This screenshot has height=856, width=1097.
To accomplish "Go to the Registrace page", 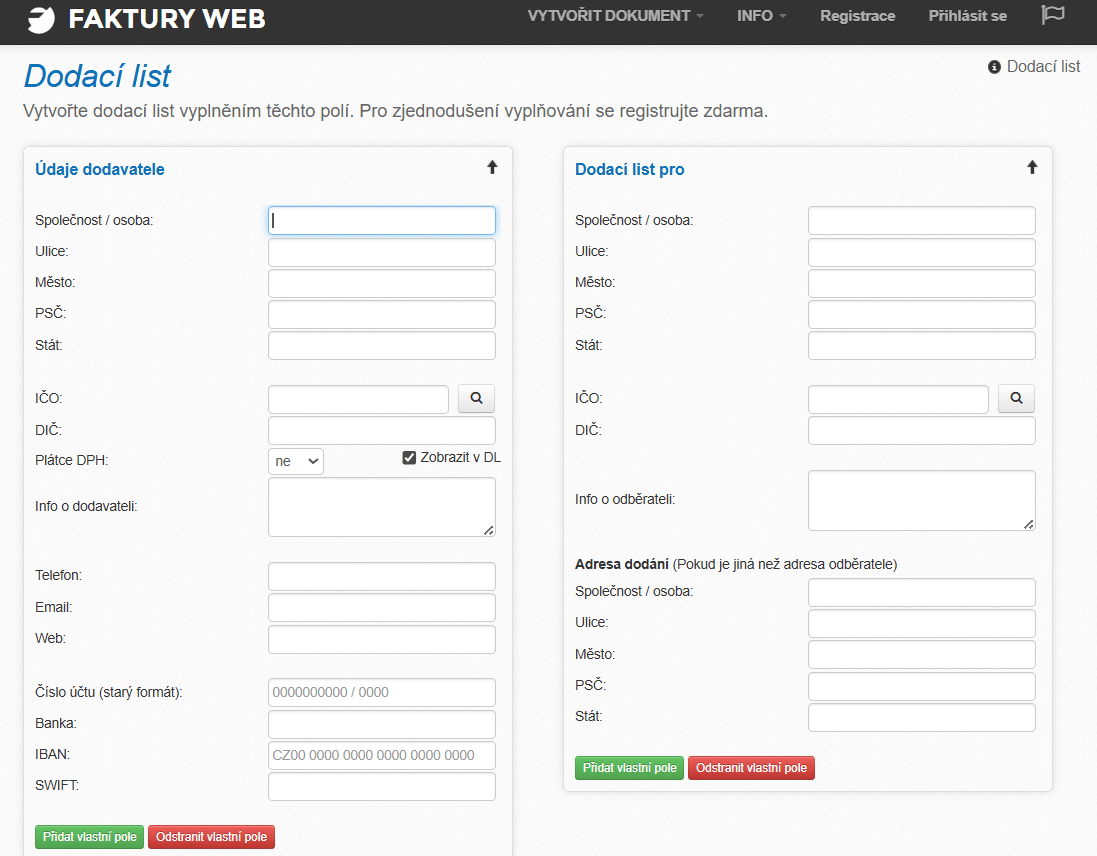I will [857, 16].
